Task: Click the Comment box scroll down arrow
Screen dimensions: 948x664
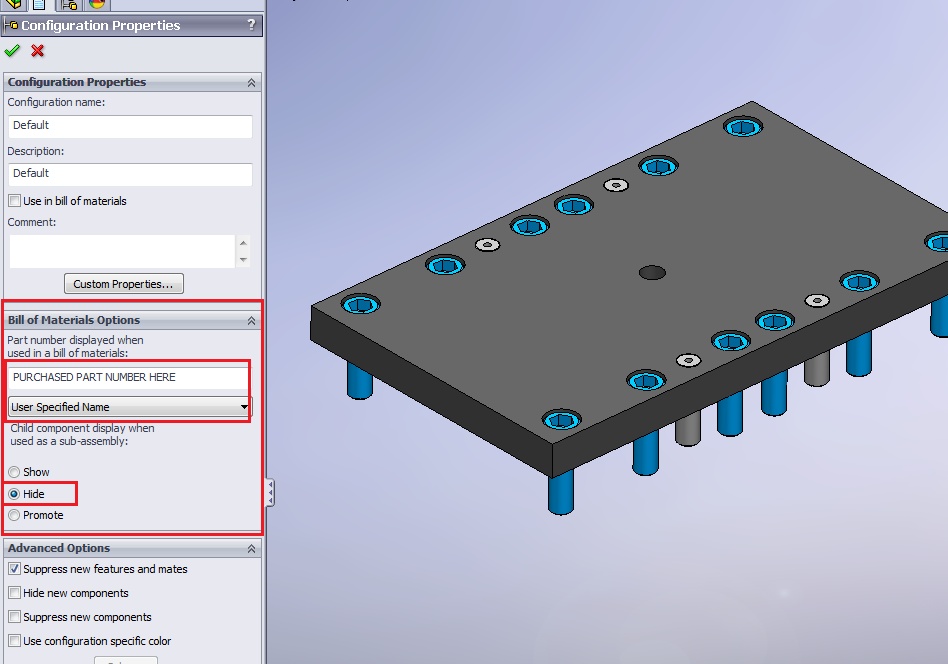Action: [243, 260]
